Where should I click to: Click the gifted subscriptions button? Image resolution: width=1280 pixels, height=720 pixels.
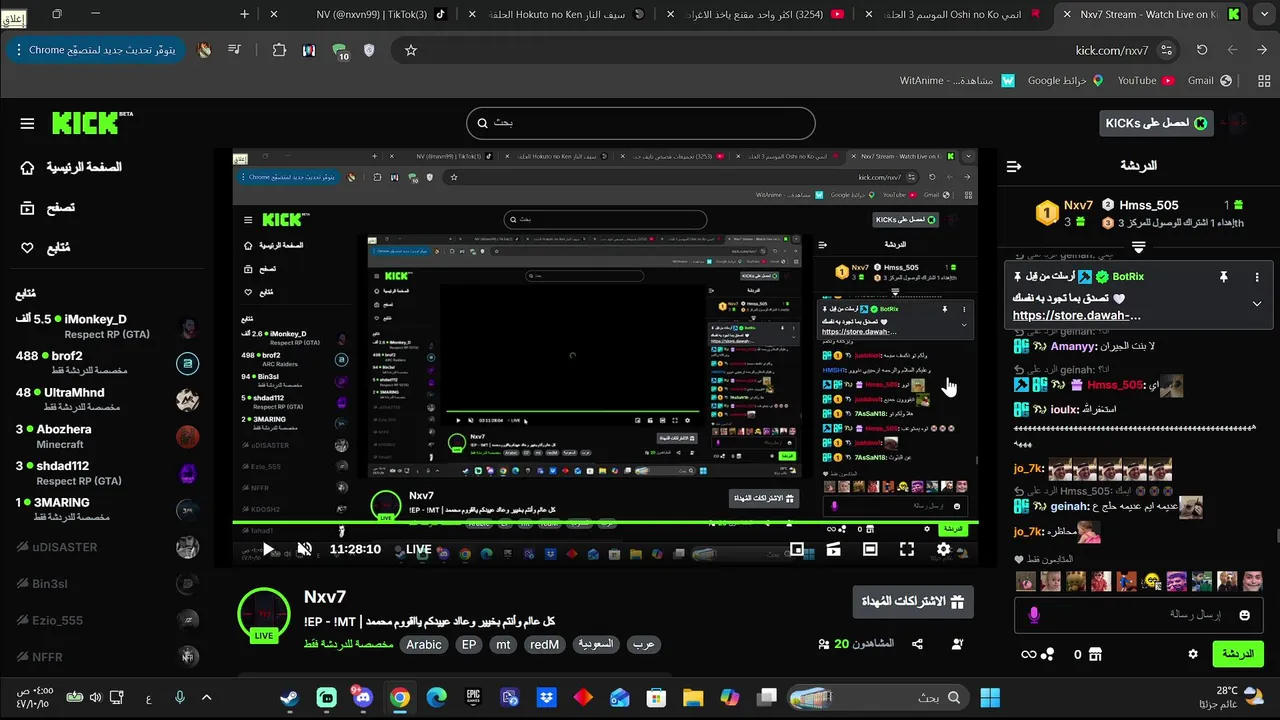[913, 602]
